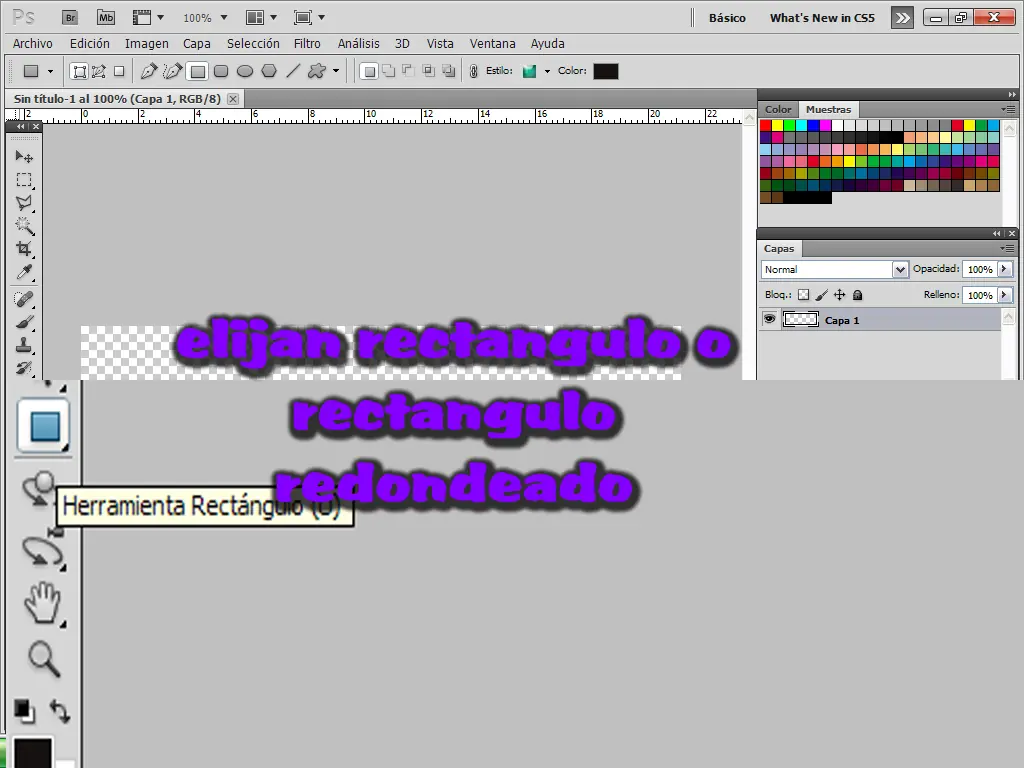The image size is (1024, 768).
Task: Switch to the Color panel tab
Action: 778,110
